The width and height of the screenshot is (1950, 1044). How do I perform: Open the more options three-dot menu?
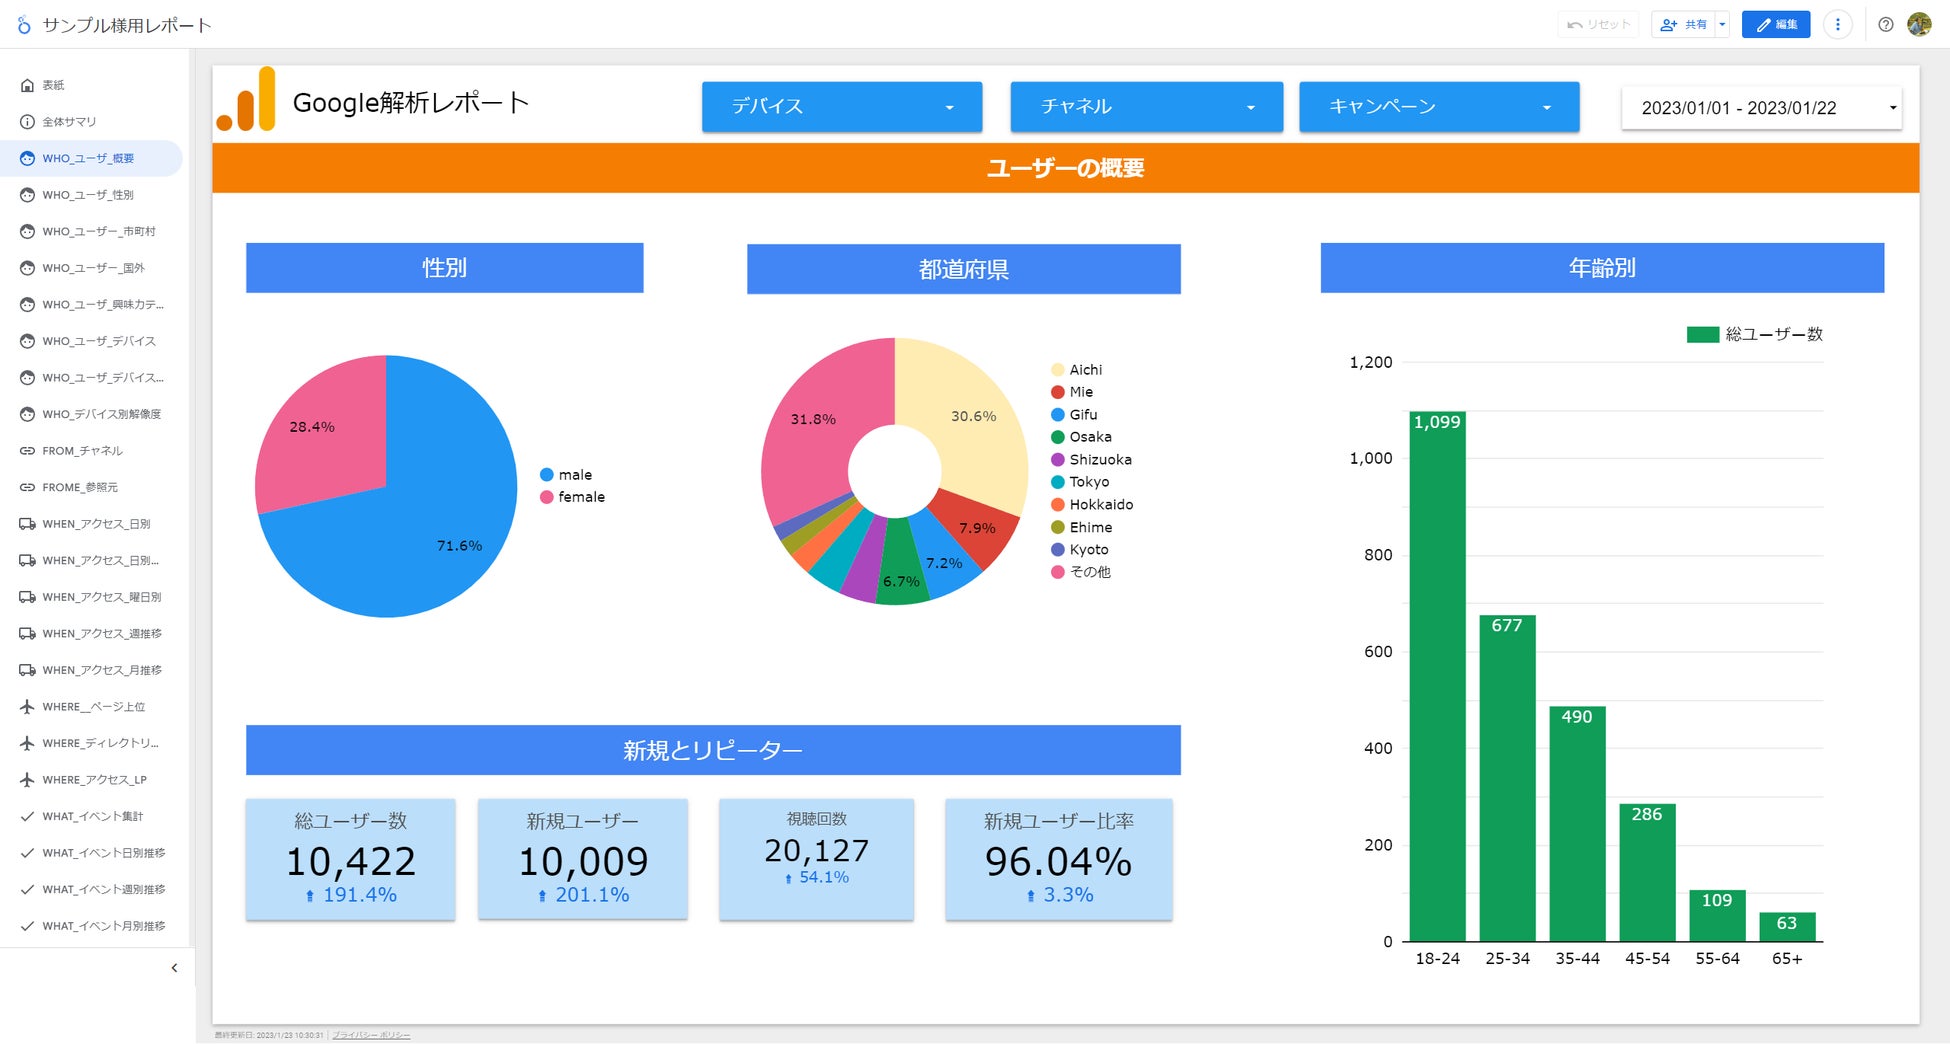pos(1837,25)
